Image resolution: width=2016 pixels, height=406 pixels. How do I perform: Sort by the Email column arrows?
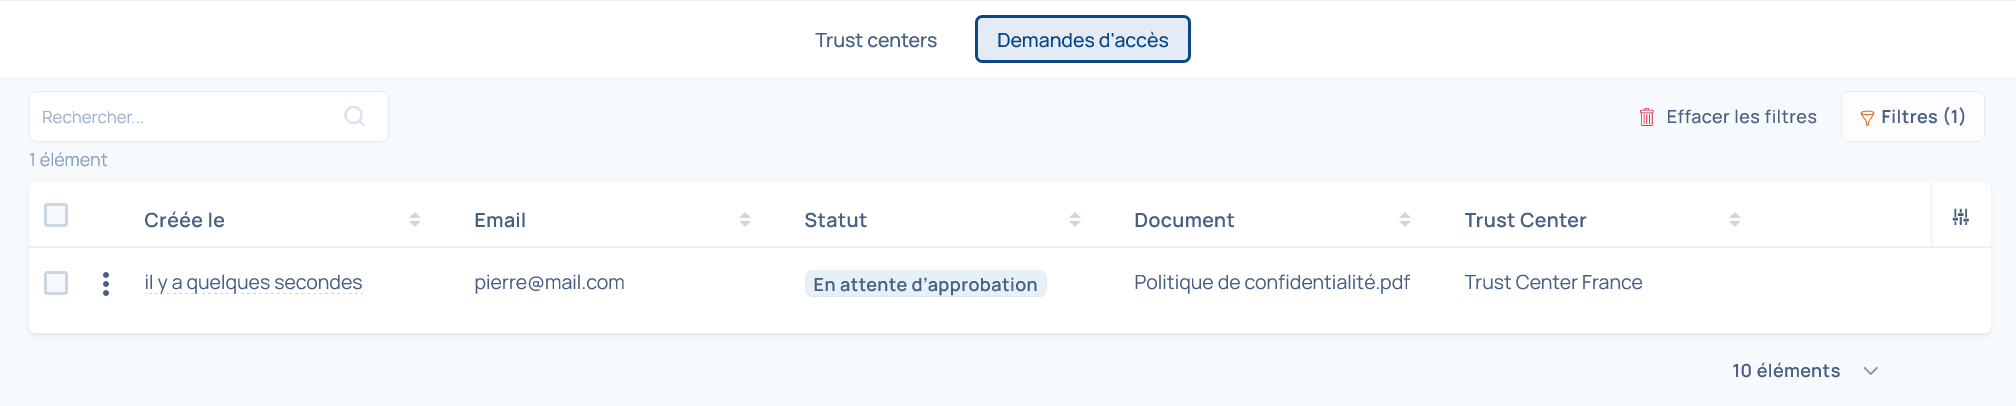(x=745, y=220)
